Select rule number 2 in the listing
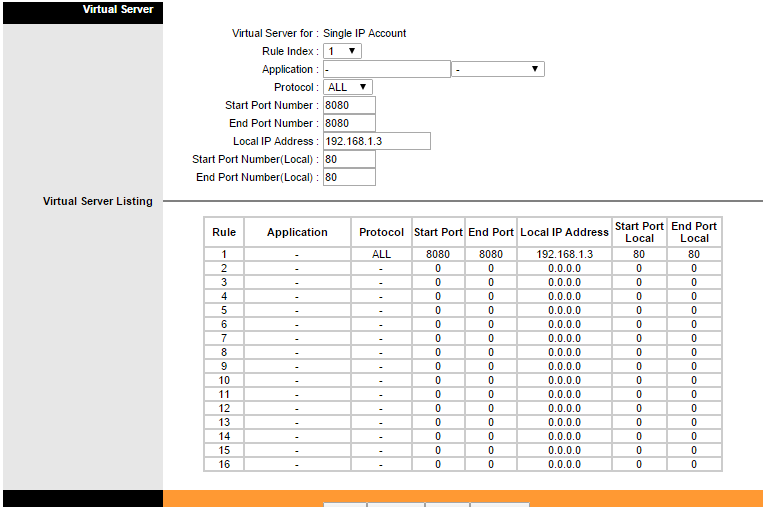 pos(224,268)
